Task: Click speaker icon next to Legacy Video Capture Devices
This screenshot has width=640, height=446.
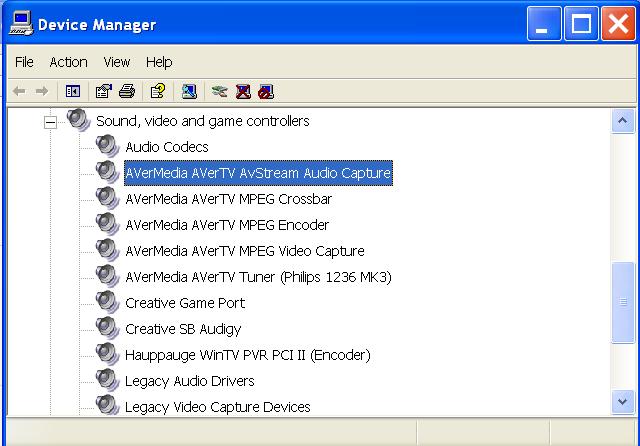Action: [108, 406]
